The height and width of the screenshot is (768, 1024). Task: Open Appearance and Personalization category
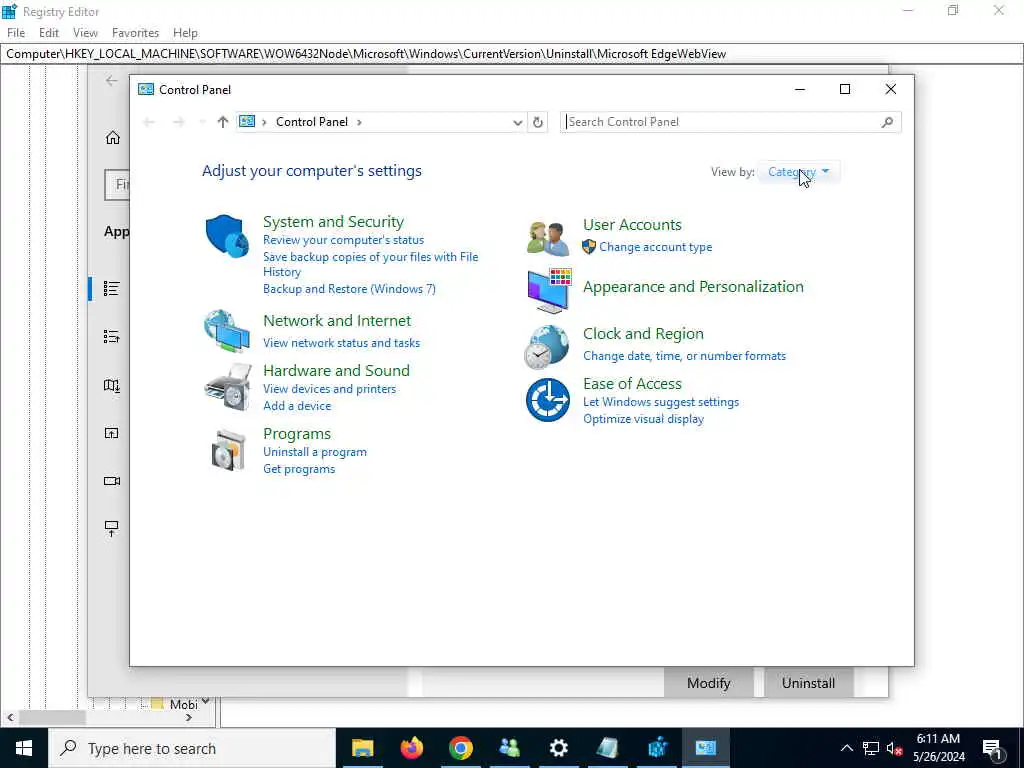point(693,287)
